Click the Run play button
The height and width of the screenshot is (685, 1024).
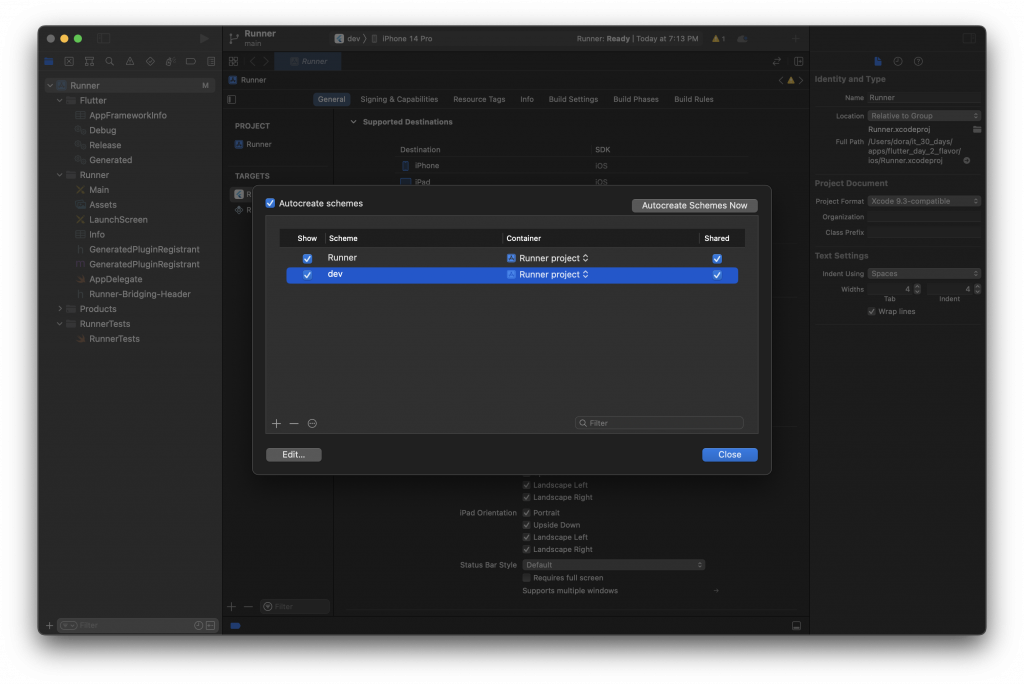(204, 39)
